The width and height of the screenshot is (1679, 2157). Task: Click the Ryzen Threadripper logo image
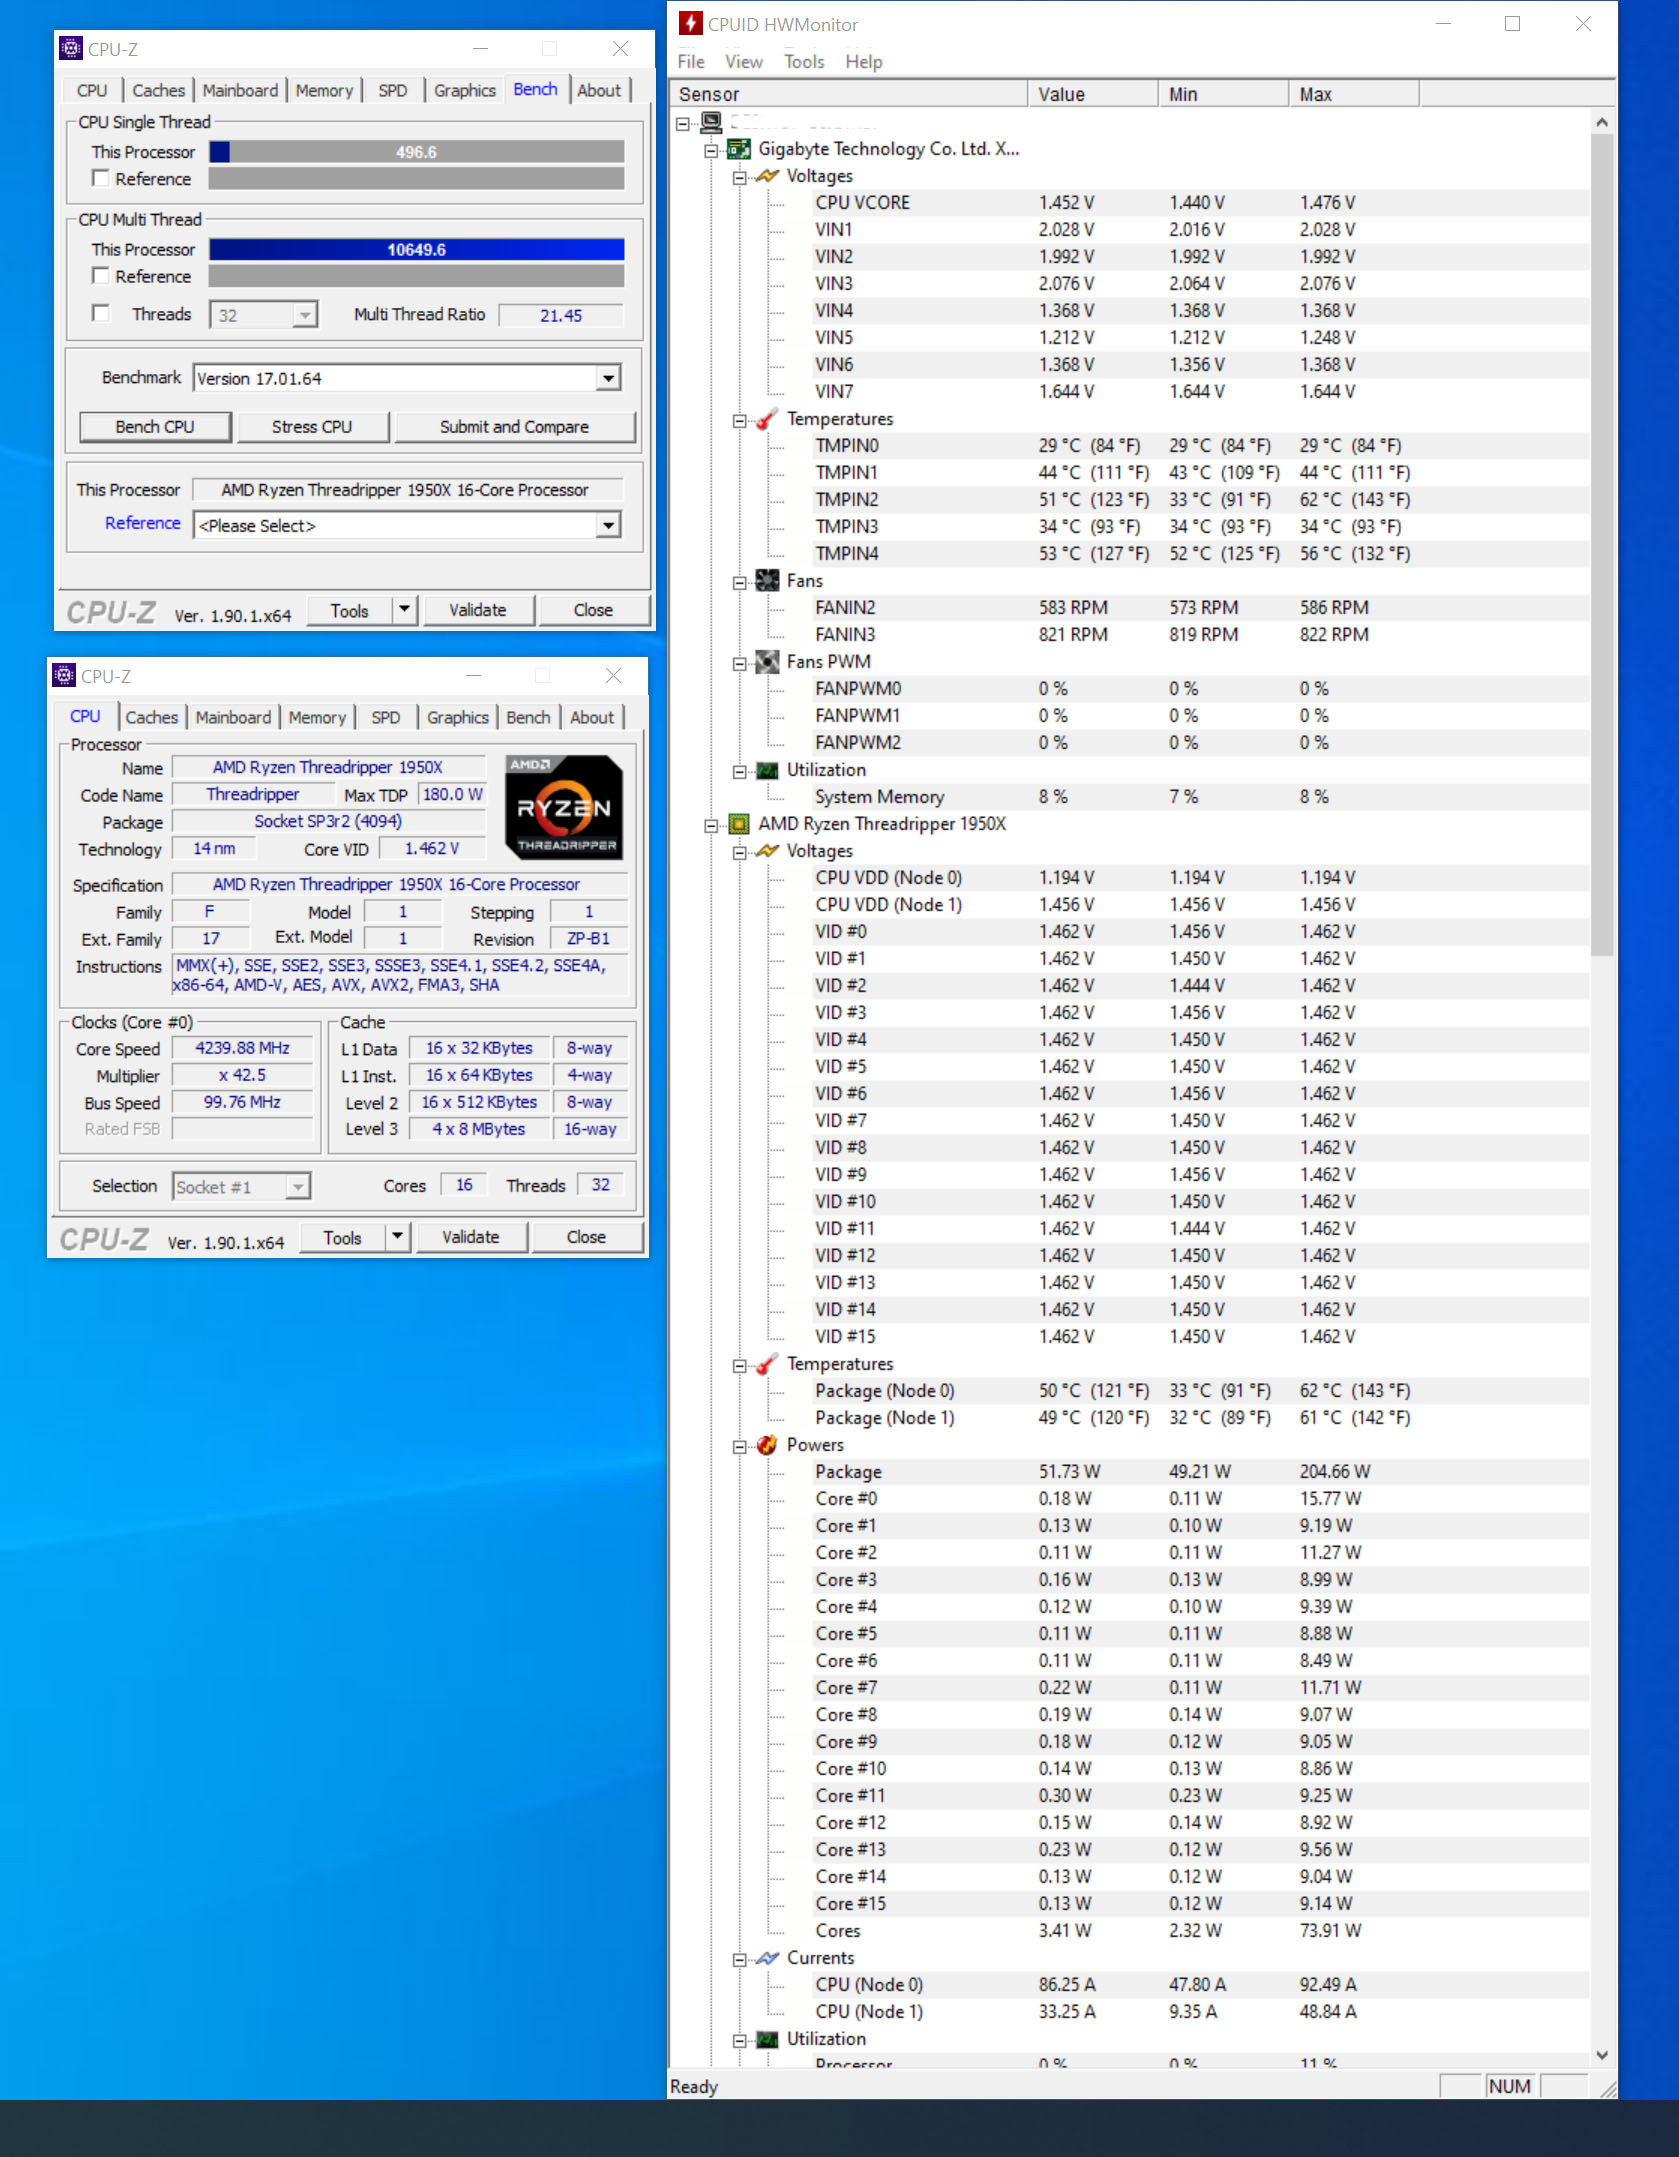coord(564,808)
